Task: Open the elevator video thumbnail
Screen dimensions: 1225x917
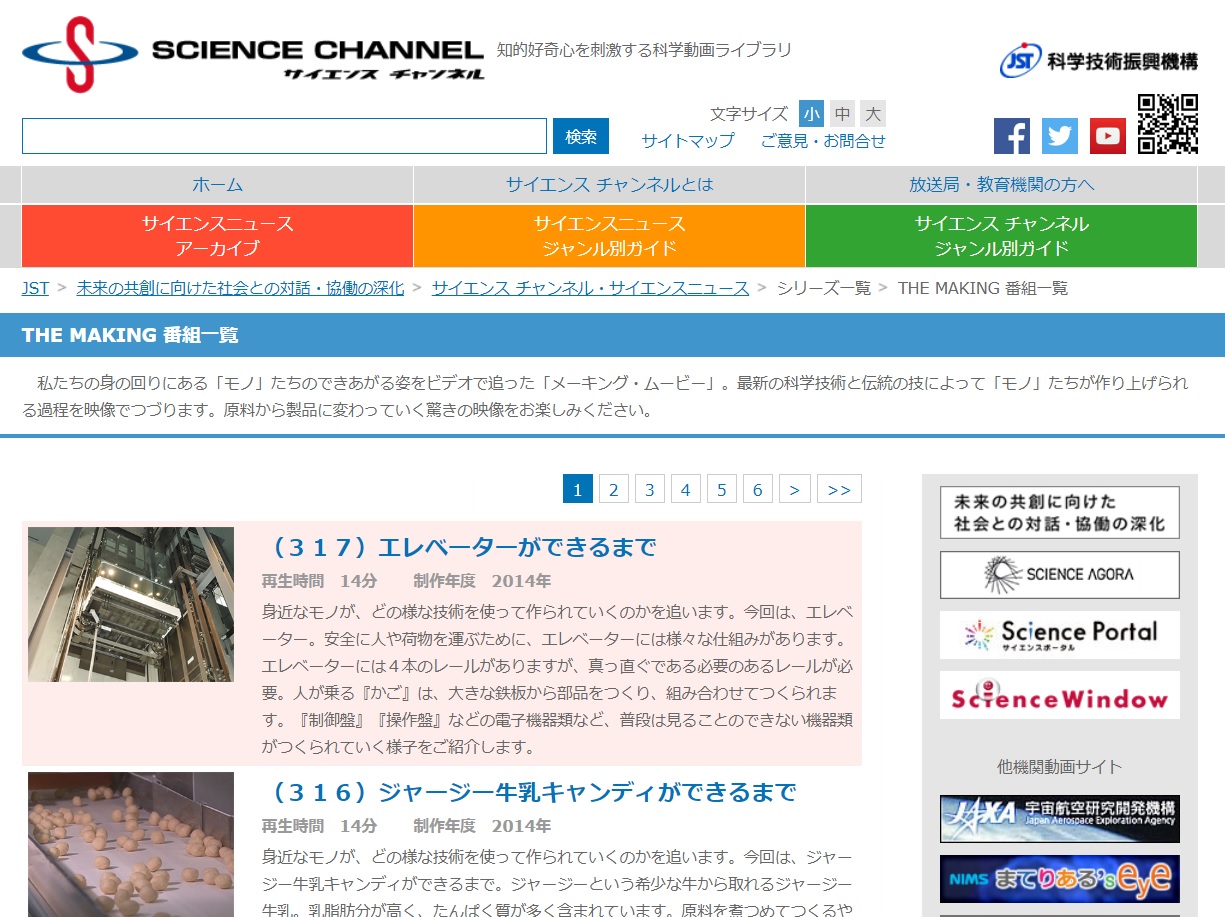Action: (131, 604)
